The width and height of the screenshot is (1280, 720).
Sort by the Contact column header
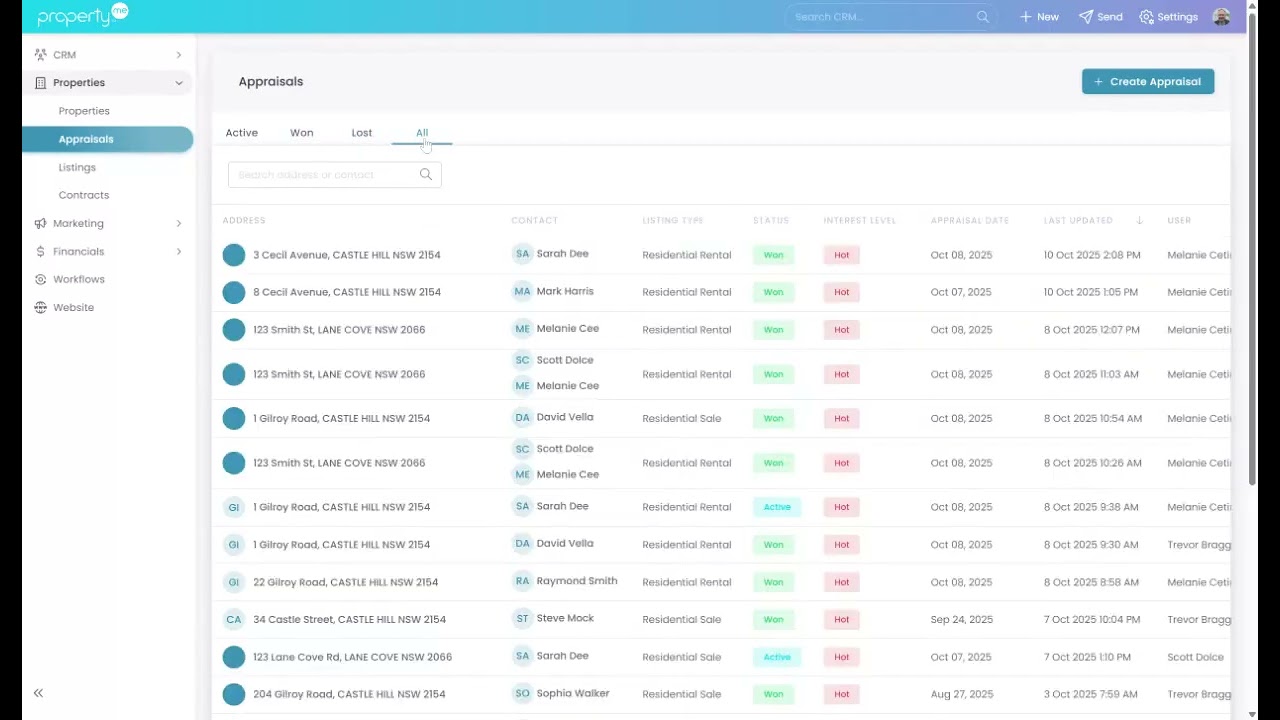(x=534, y=220)
